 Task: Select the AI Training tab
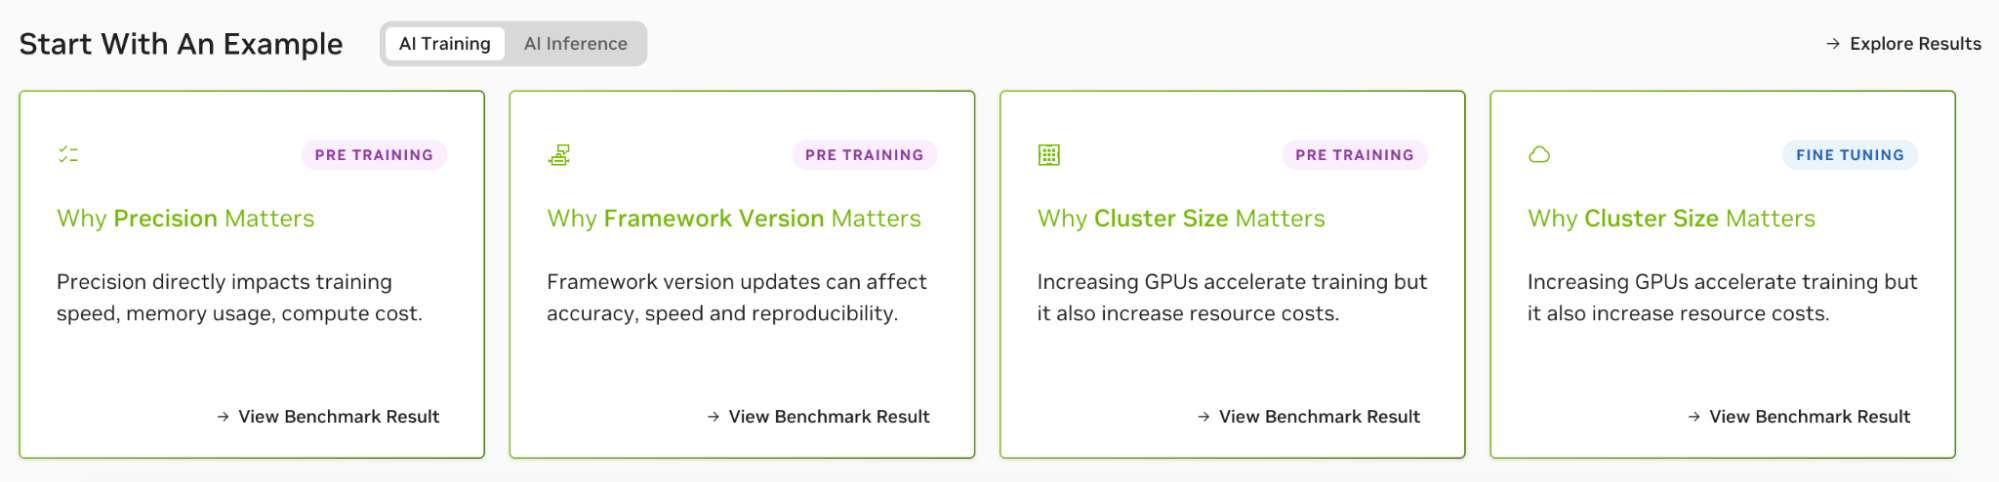pyautogui.click(x=445, y=44)
